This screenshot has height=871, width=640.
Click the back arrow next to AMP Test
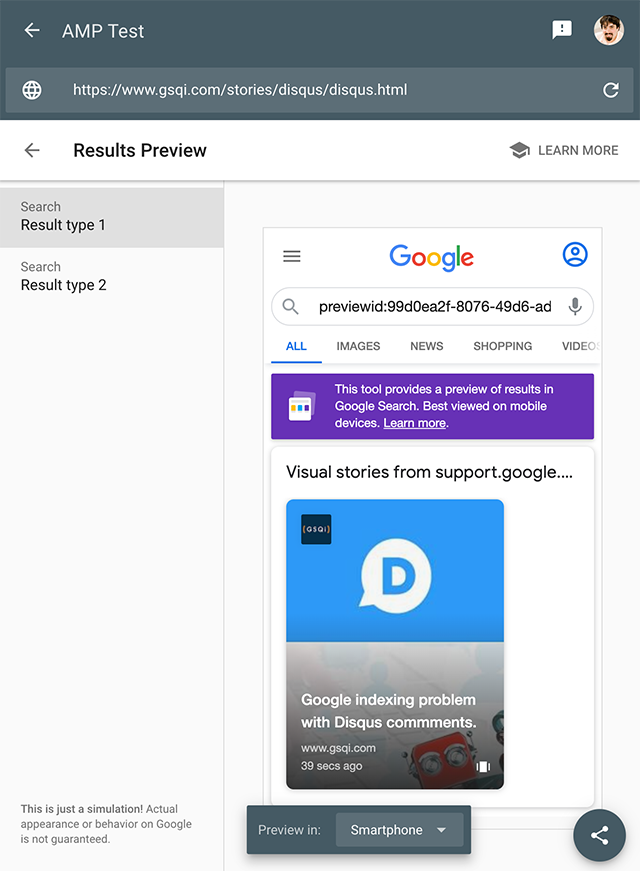32,31
